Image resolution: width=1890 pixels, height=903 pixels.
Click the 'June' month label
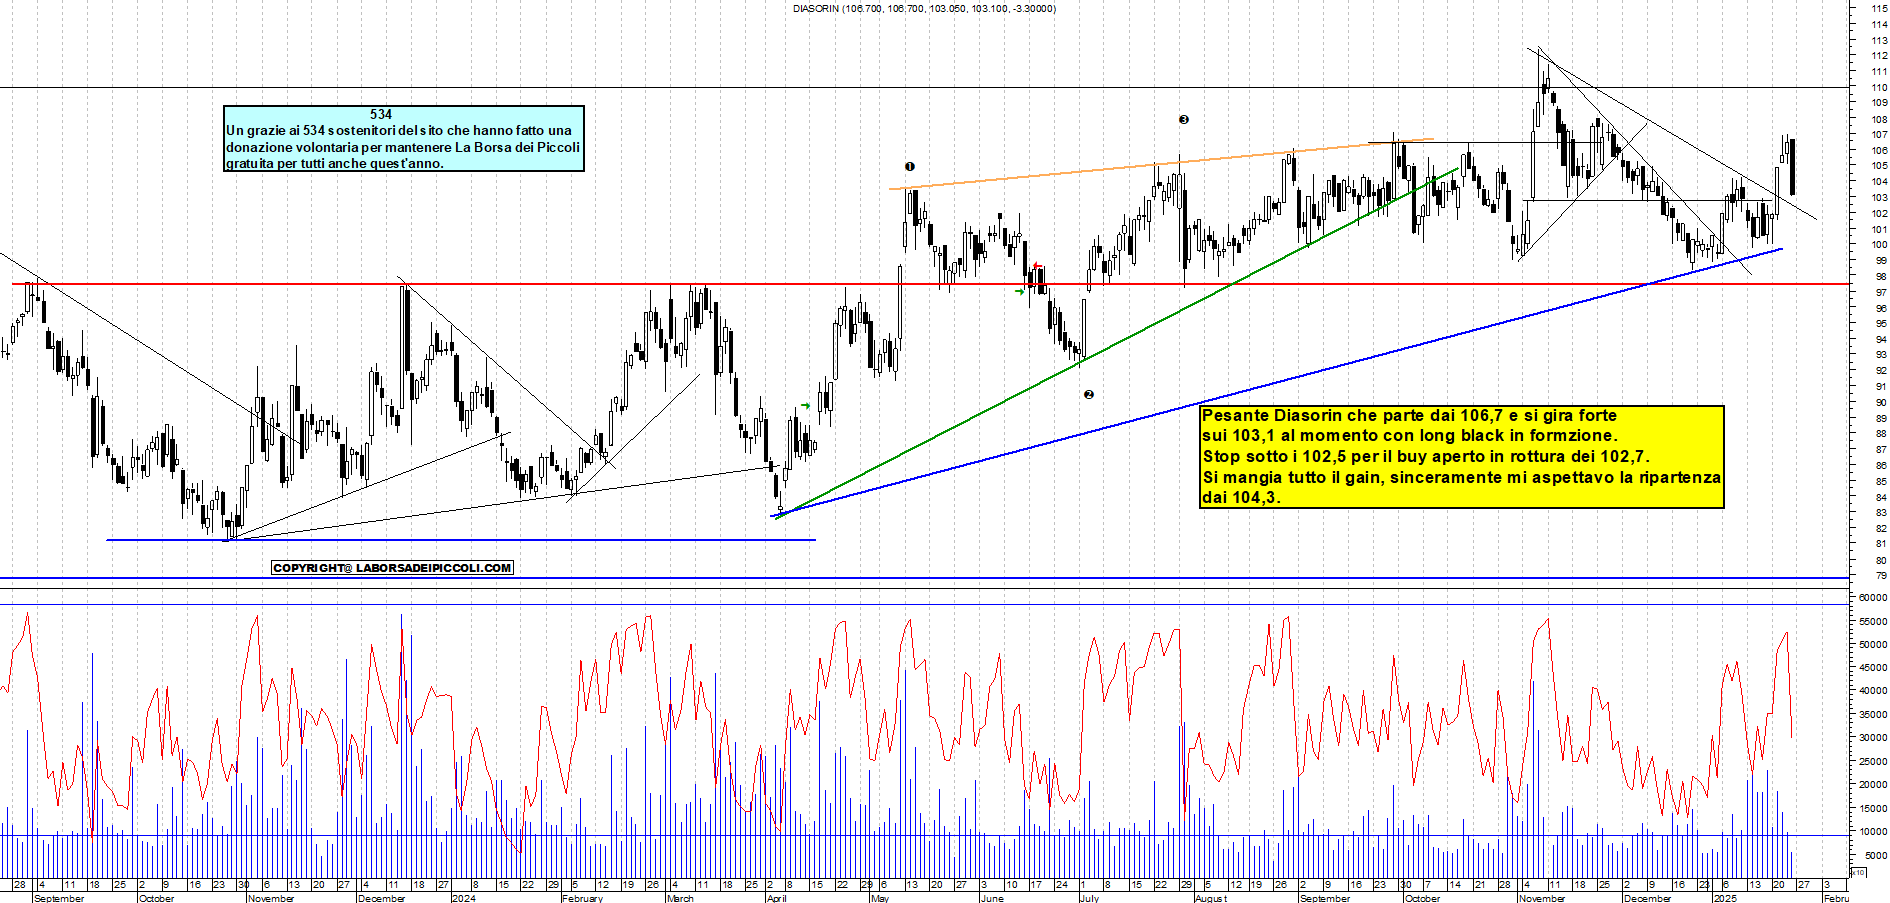tap(992, 898)
